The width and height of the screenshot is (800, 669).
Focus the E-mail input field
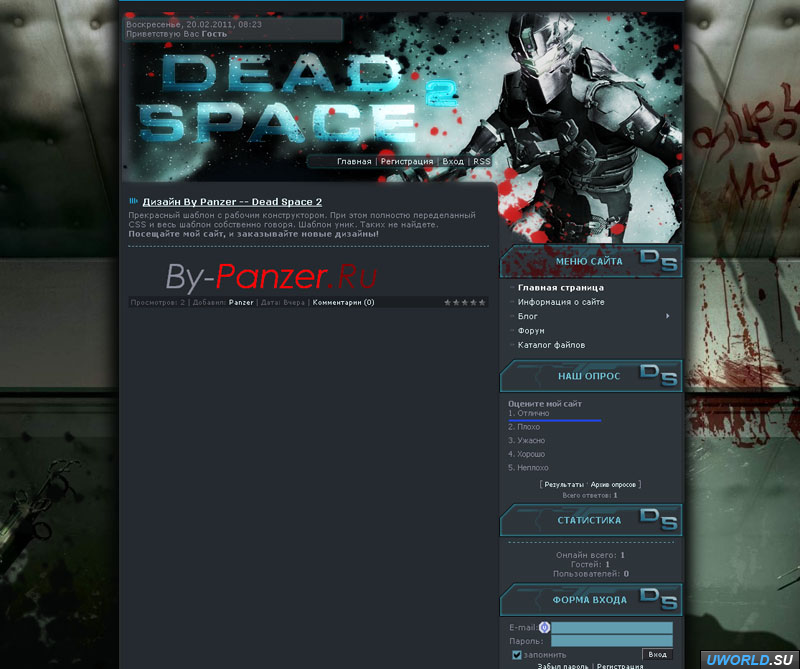[612, 627]
